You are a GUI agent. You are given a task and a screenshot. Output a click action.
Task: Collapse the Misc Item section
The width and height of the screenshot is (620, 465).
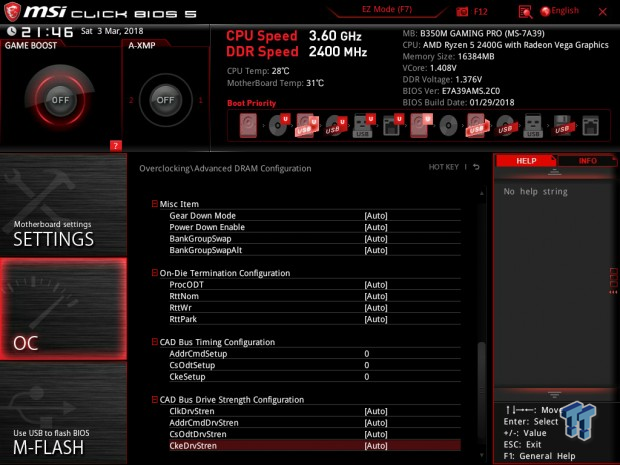click(x=155, y=204)
